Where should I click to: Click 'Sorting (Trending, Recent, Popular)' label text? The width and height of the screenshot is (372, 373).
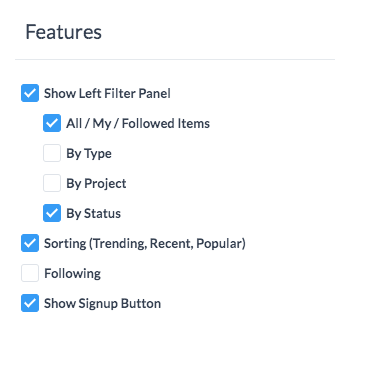point(145,244)
